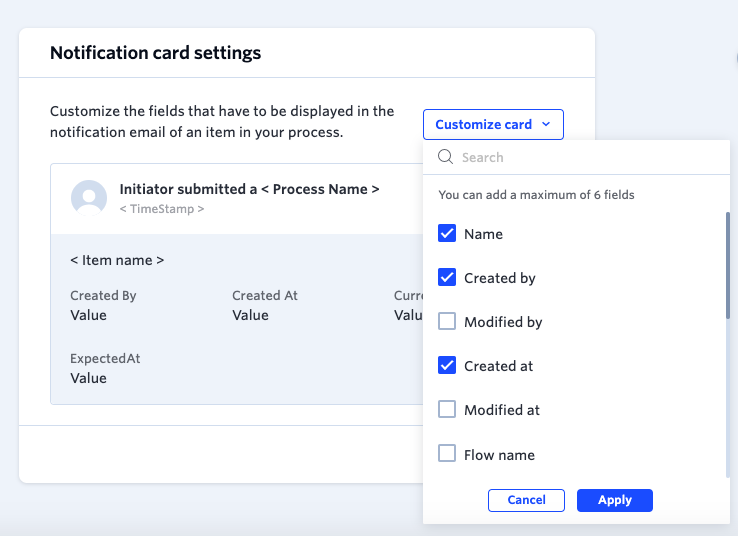Uncheck the Created at field

[447, 366]
